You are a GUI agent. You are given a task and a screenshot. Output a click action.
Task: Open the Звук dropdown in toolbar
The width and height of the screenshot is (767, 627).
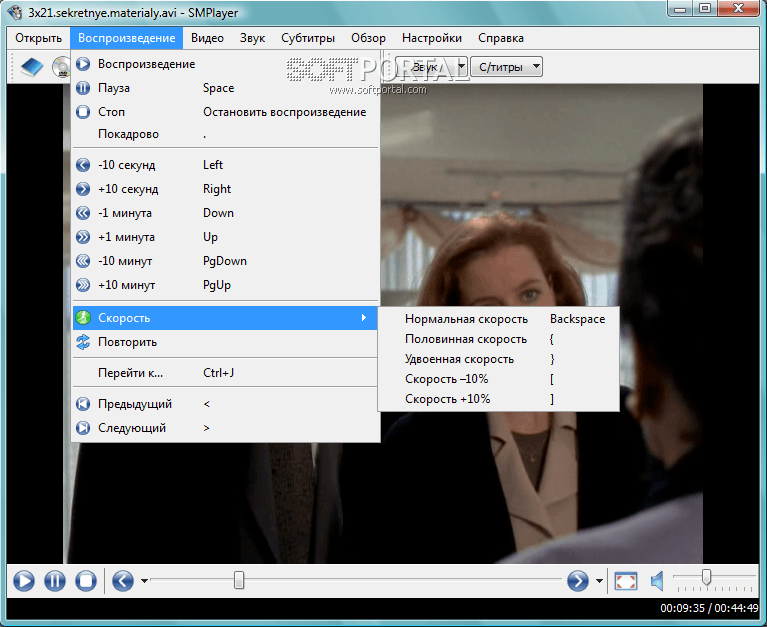pyautogui.click(x=431, y=67)
